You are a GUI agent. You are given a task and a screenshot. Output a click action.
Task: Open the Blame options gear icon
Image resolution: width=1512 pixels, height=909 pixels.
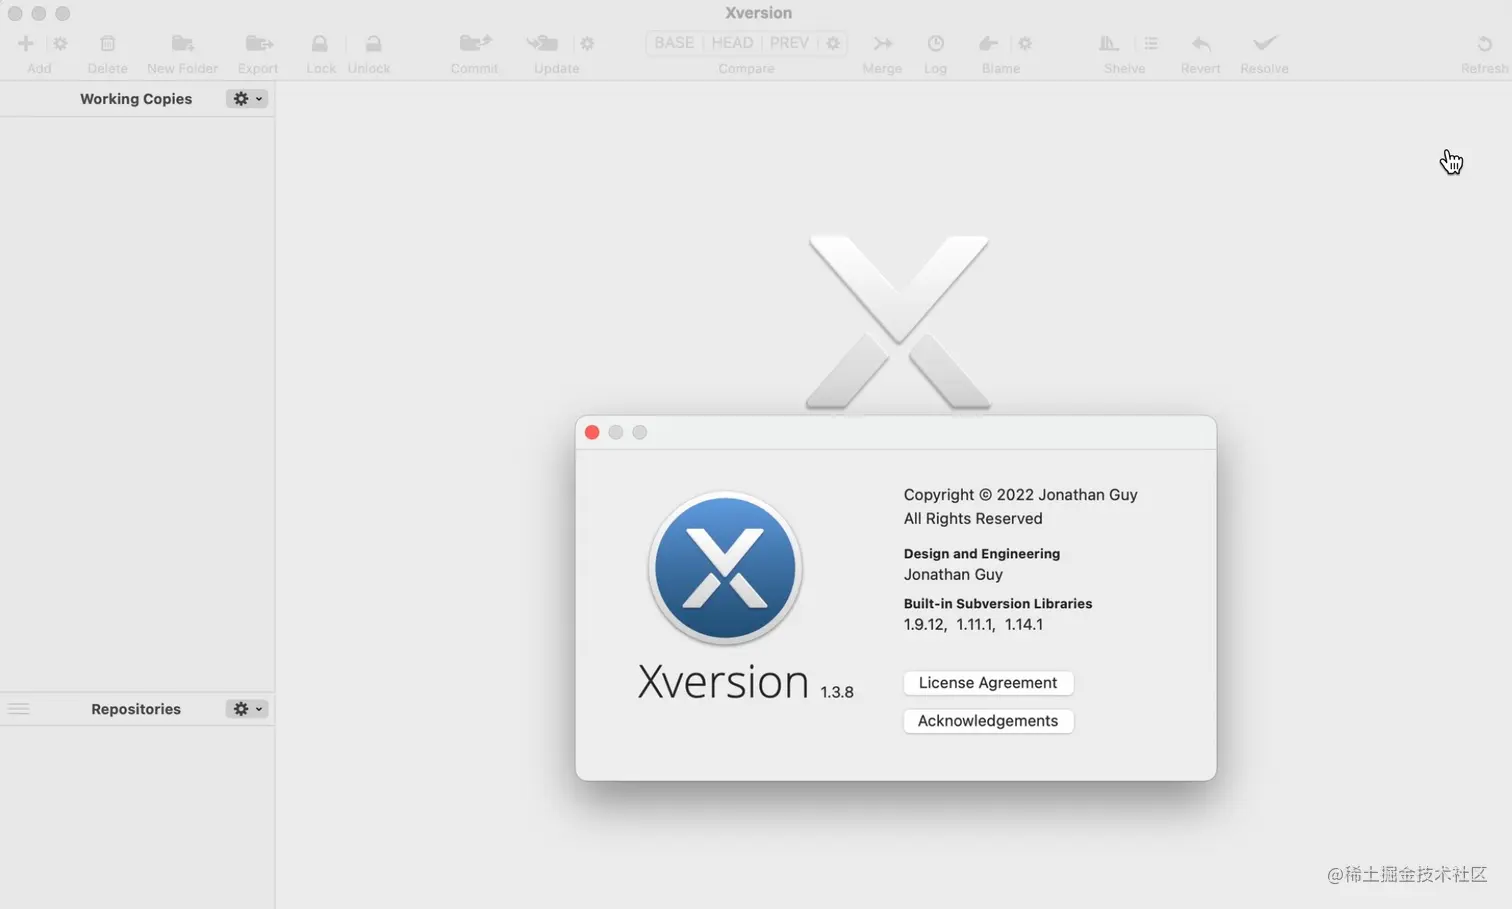click(1025, 43)
